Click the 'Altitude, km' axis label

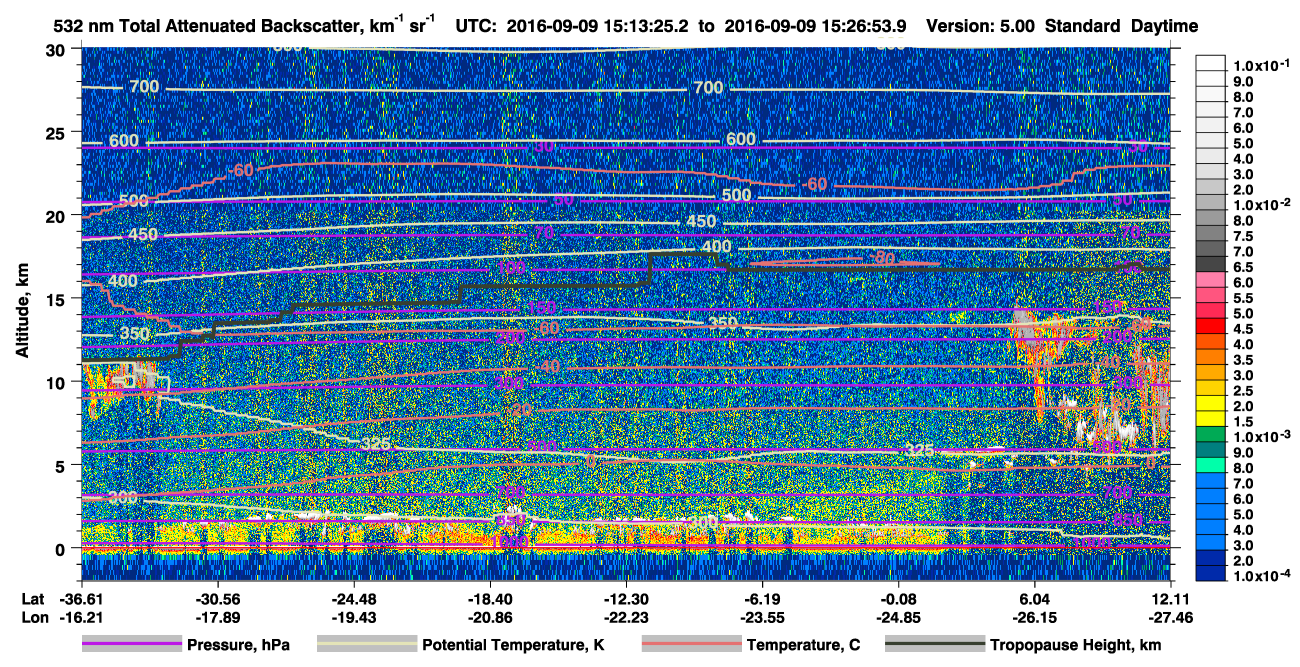[x=22, y=311]
